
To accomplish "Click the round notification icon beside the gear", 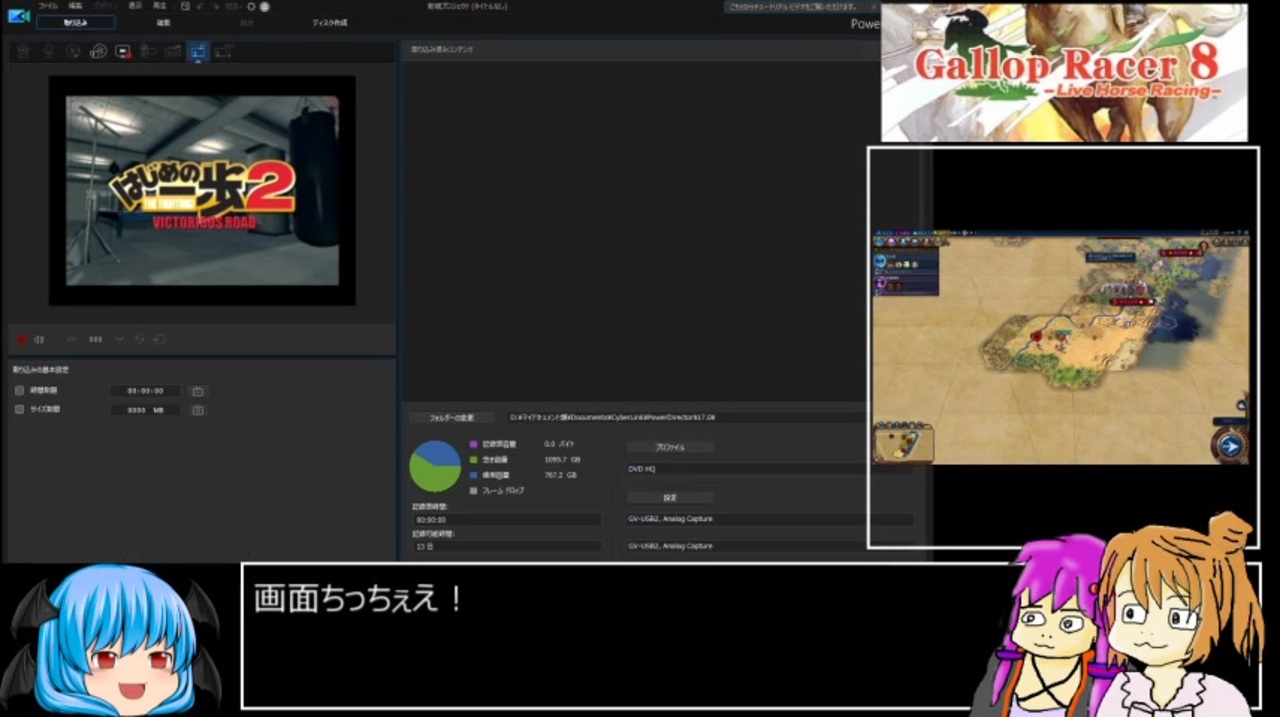I will click(x=265, y=6).
